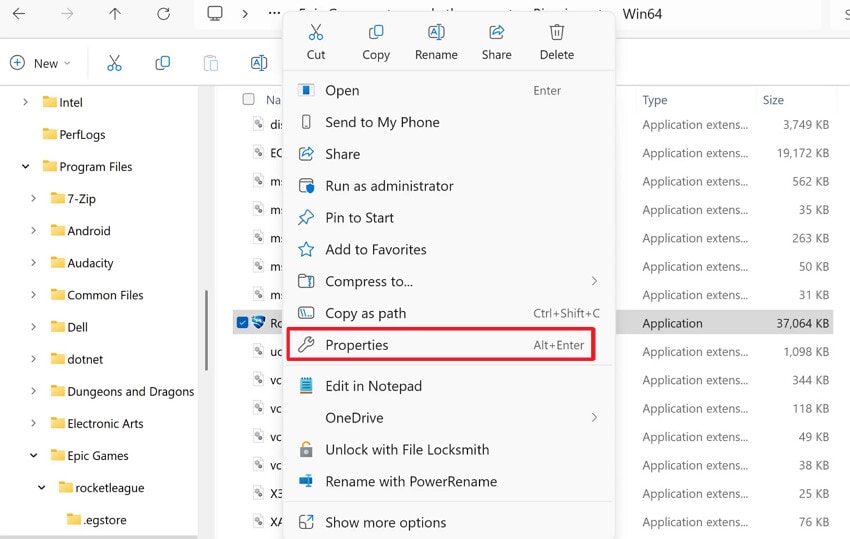Go forward with the forward arrow
This screenshot has width=850, height=539.
coord(67,14)
